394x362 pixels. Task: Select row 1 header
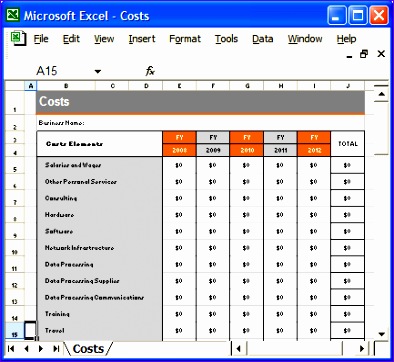coord(15,103)
